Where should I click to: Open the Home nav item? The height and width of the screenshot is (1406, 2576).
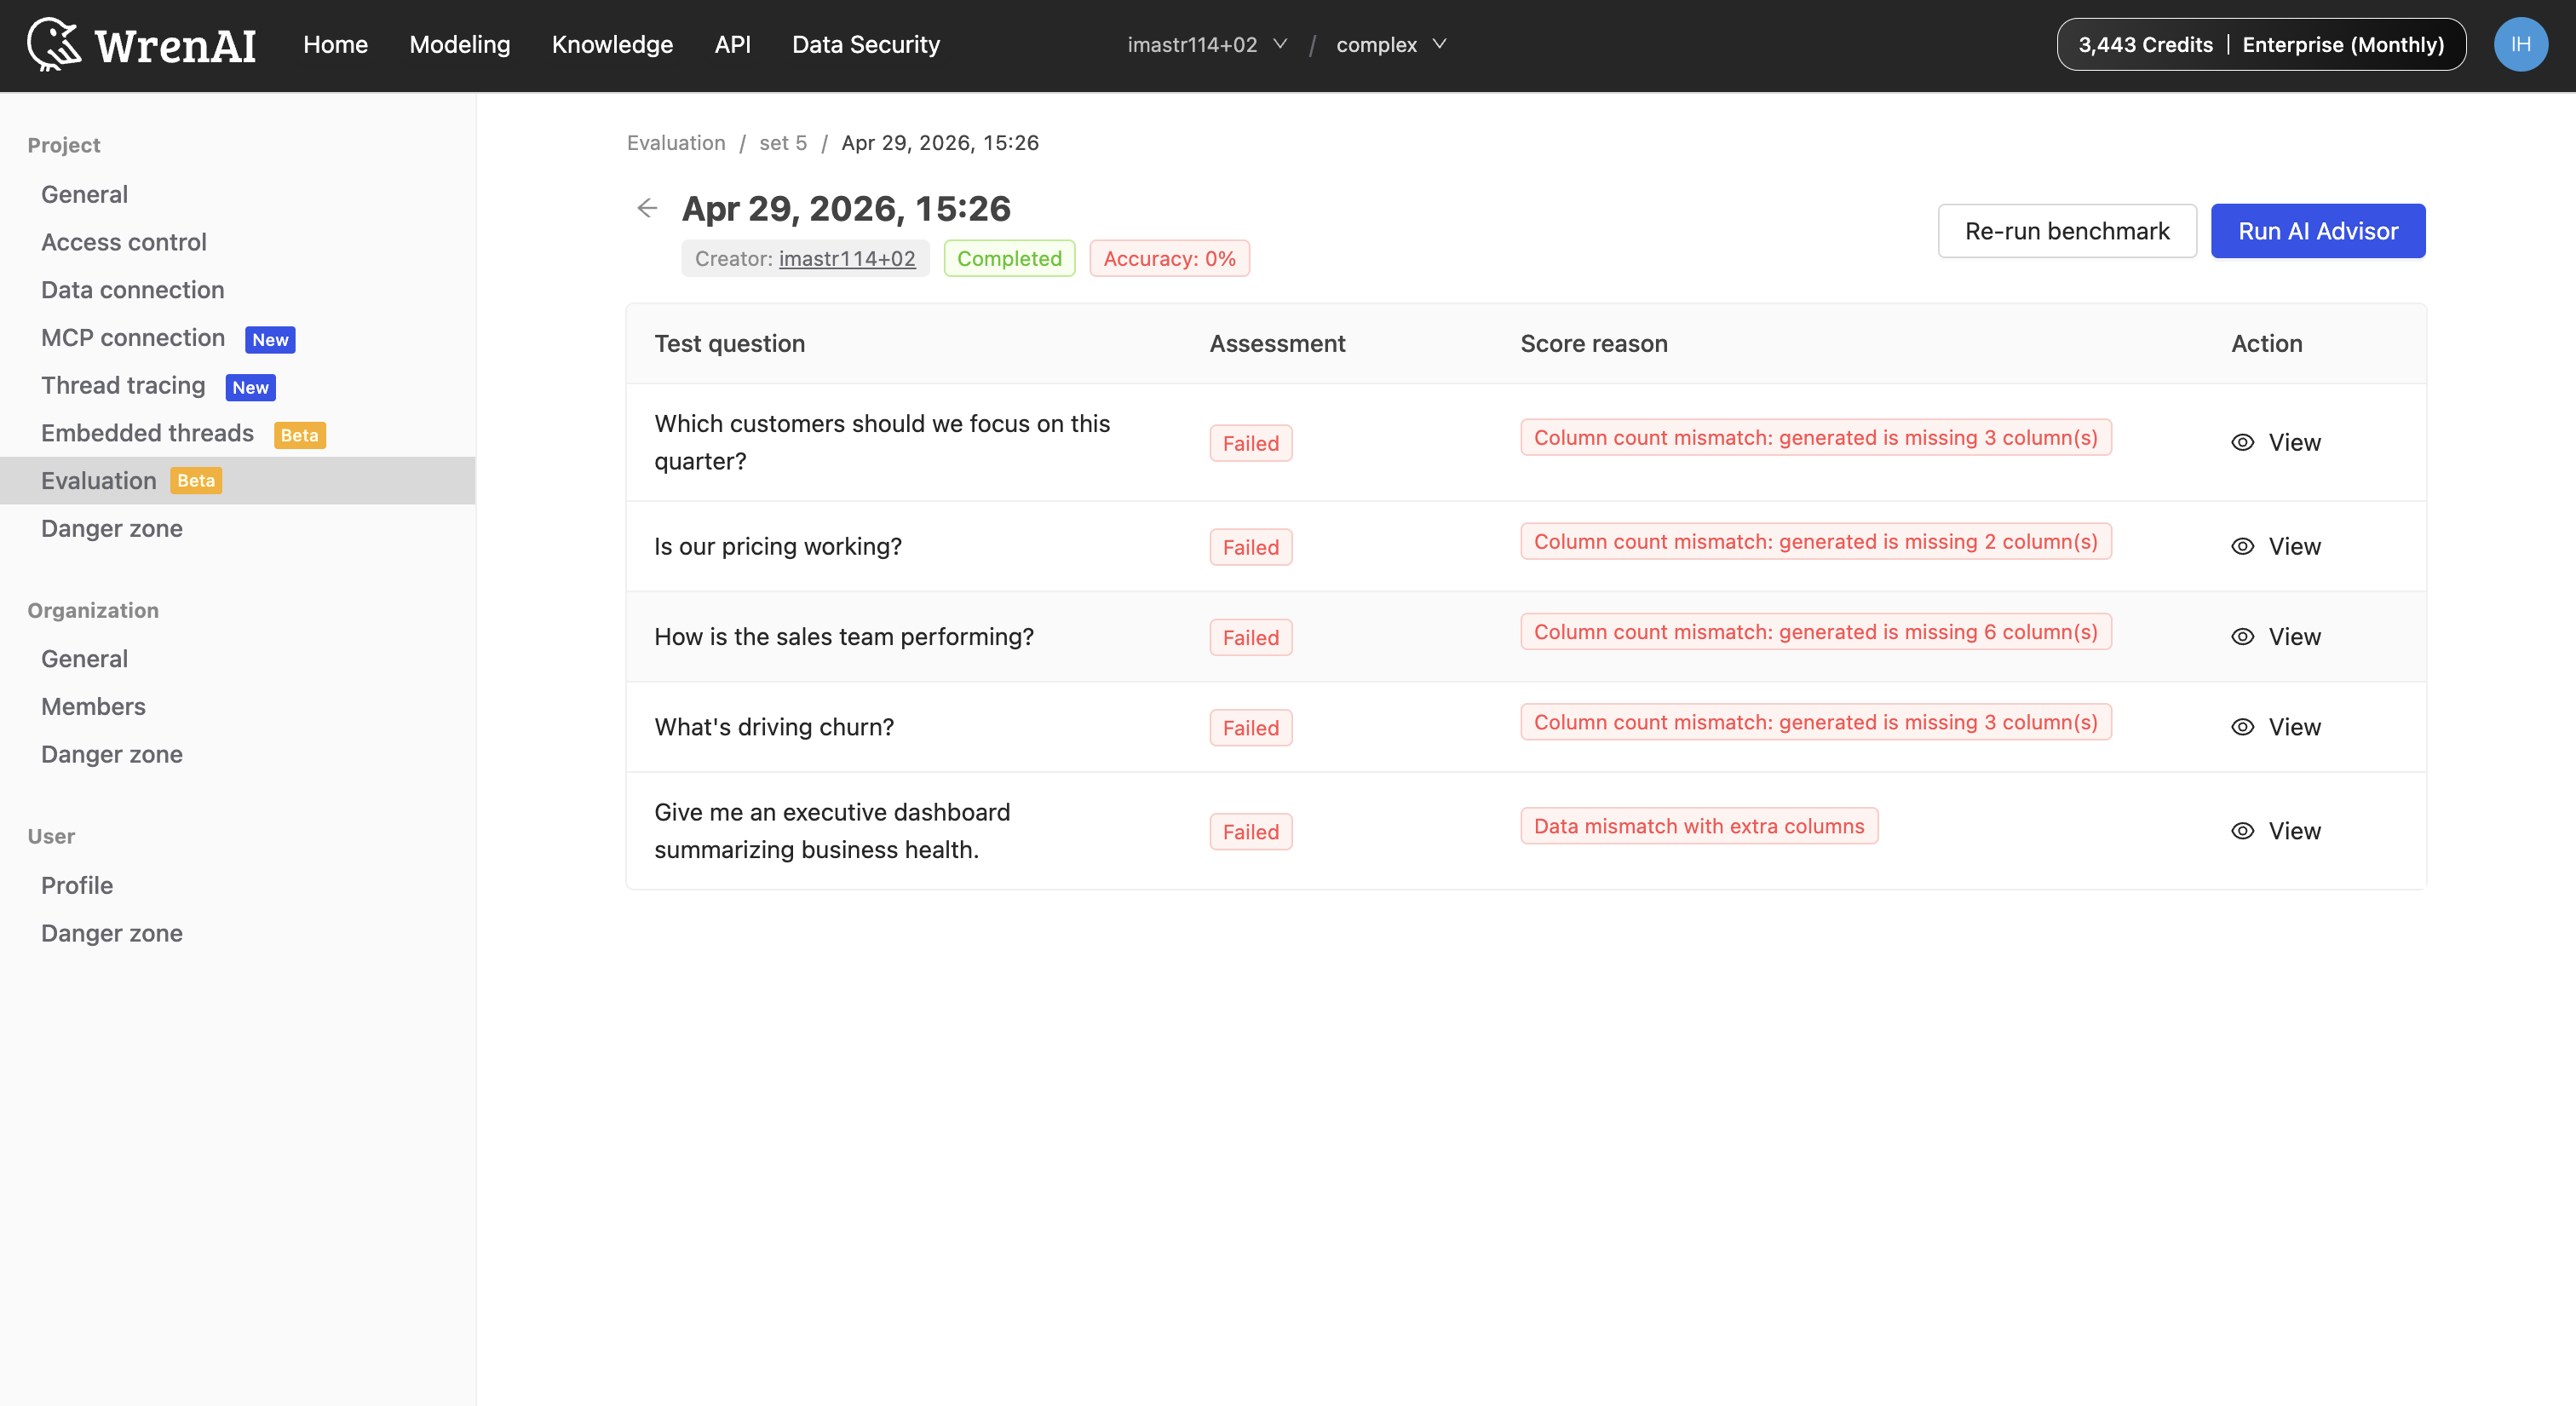tap(335, 45)
